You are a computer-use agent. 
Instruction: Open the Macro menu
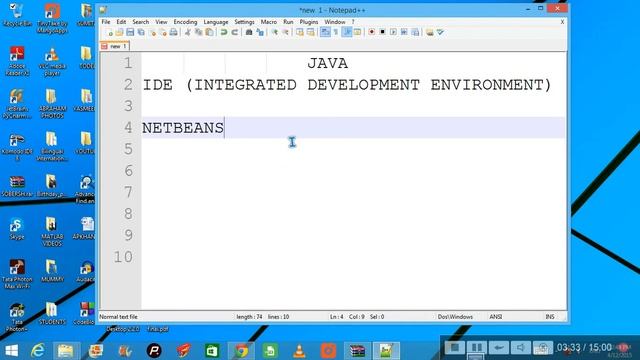click(269, 22)
